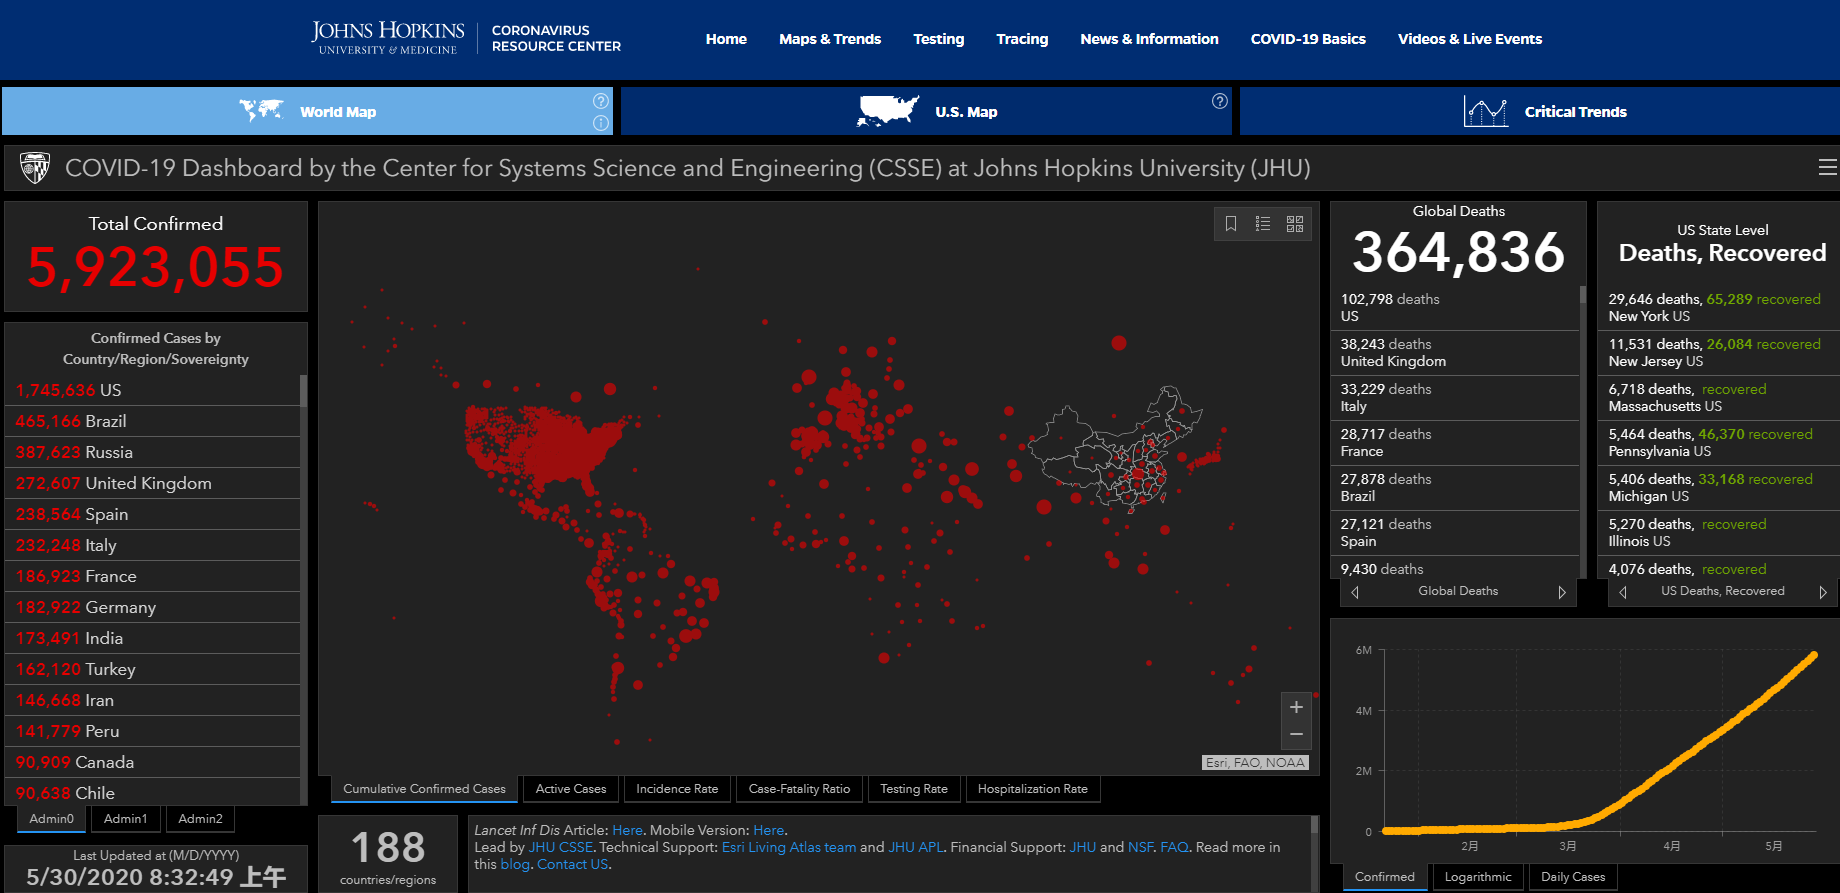
Task: Advance US Deaths, Recovered panel with right arrow
Action: pyautogui.click(x=1822, y=592)
